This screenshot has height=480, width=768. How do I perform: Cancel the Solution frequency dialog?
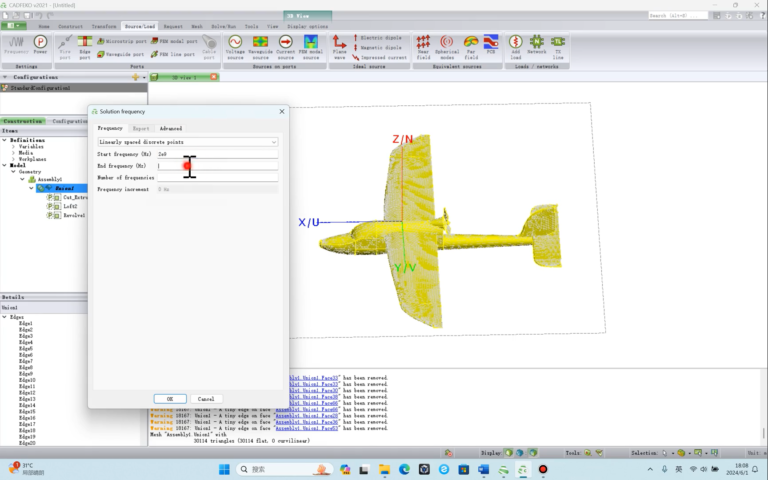tap(206, 399)
